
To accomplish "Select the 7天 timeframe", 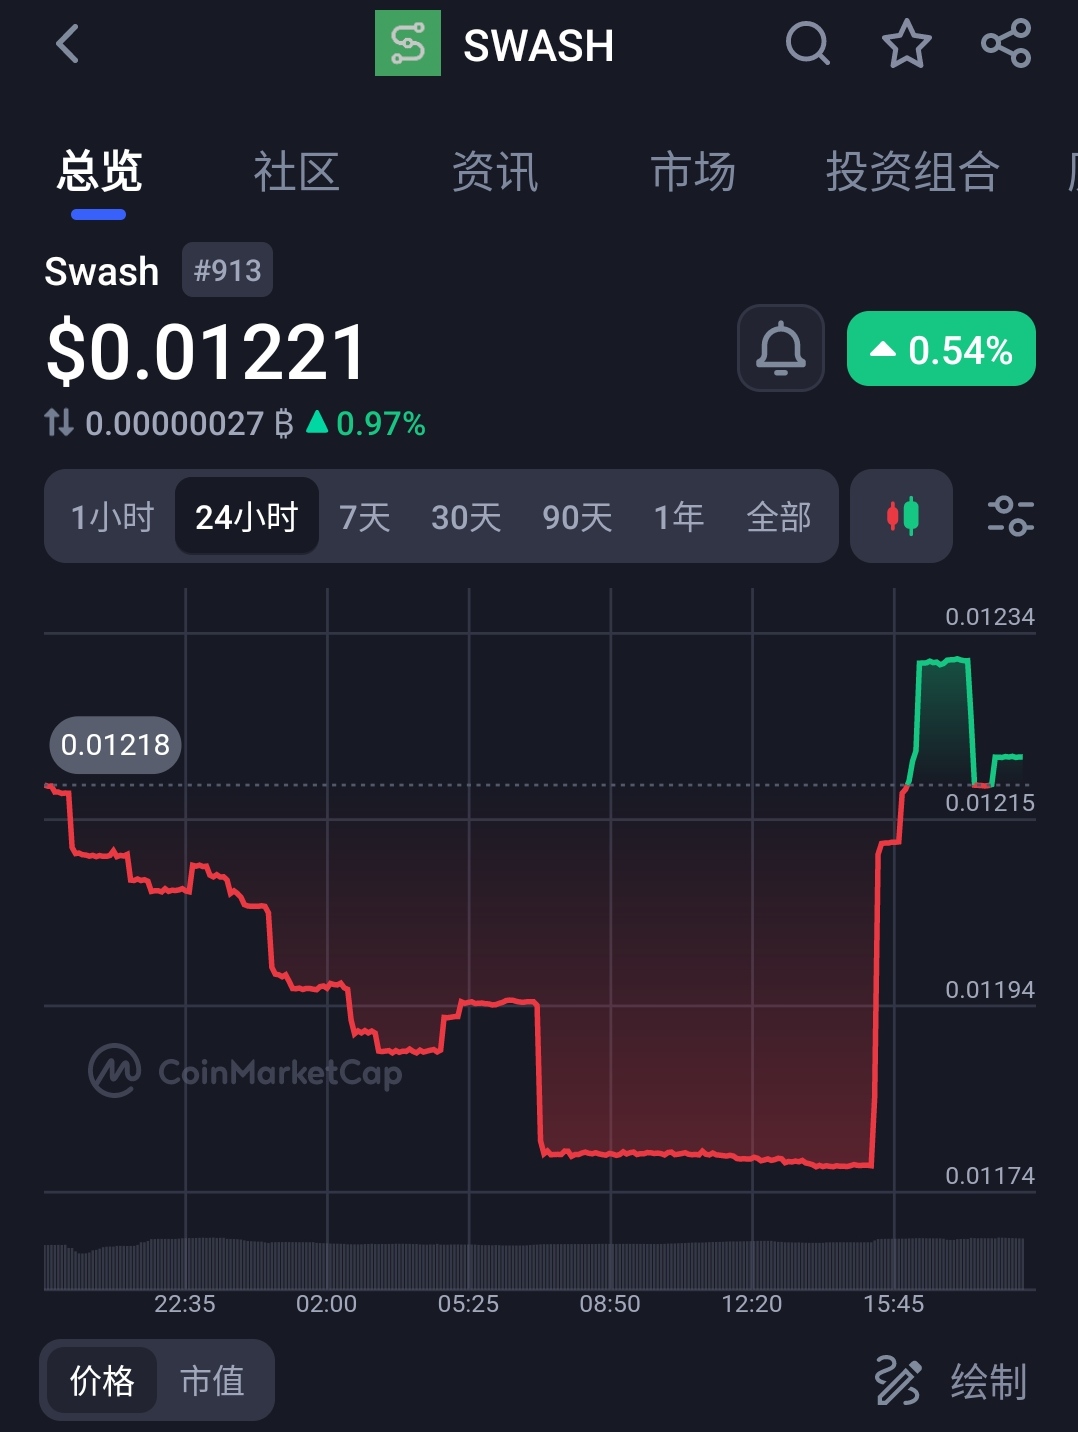I will click(x=364, y=517).
